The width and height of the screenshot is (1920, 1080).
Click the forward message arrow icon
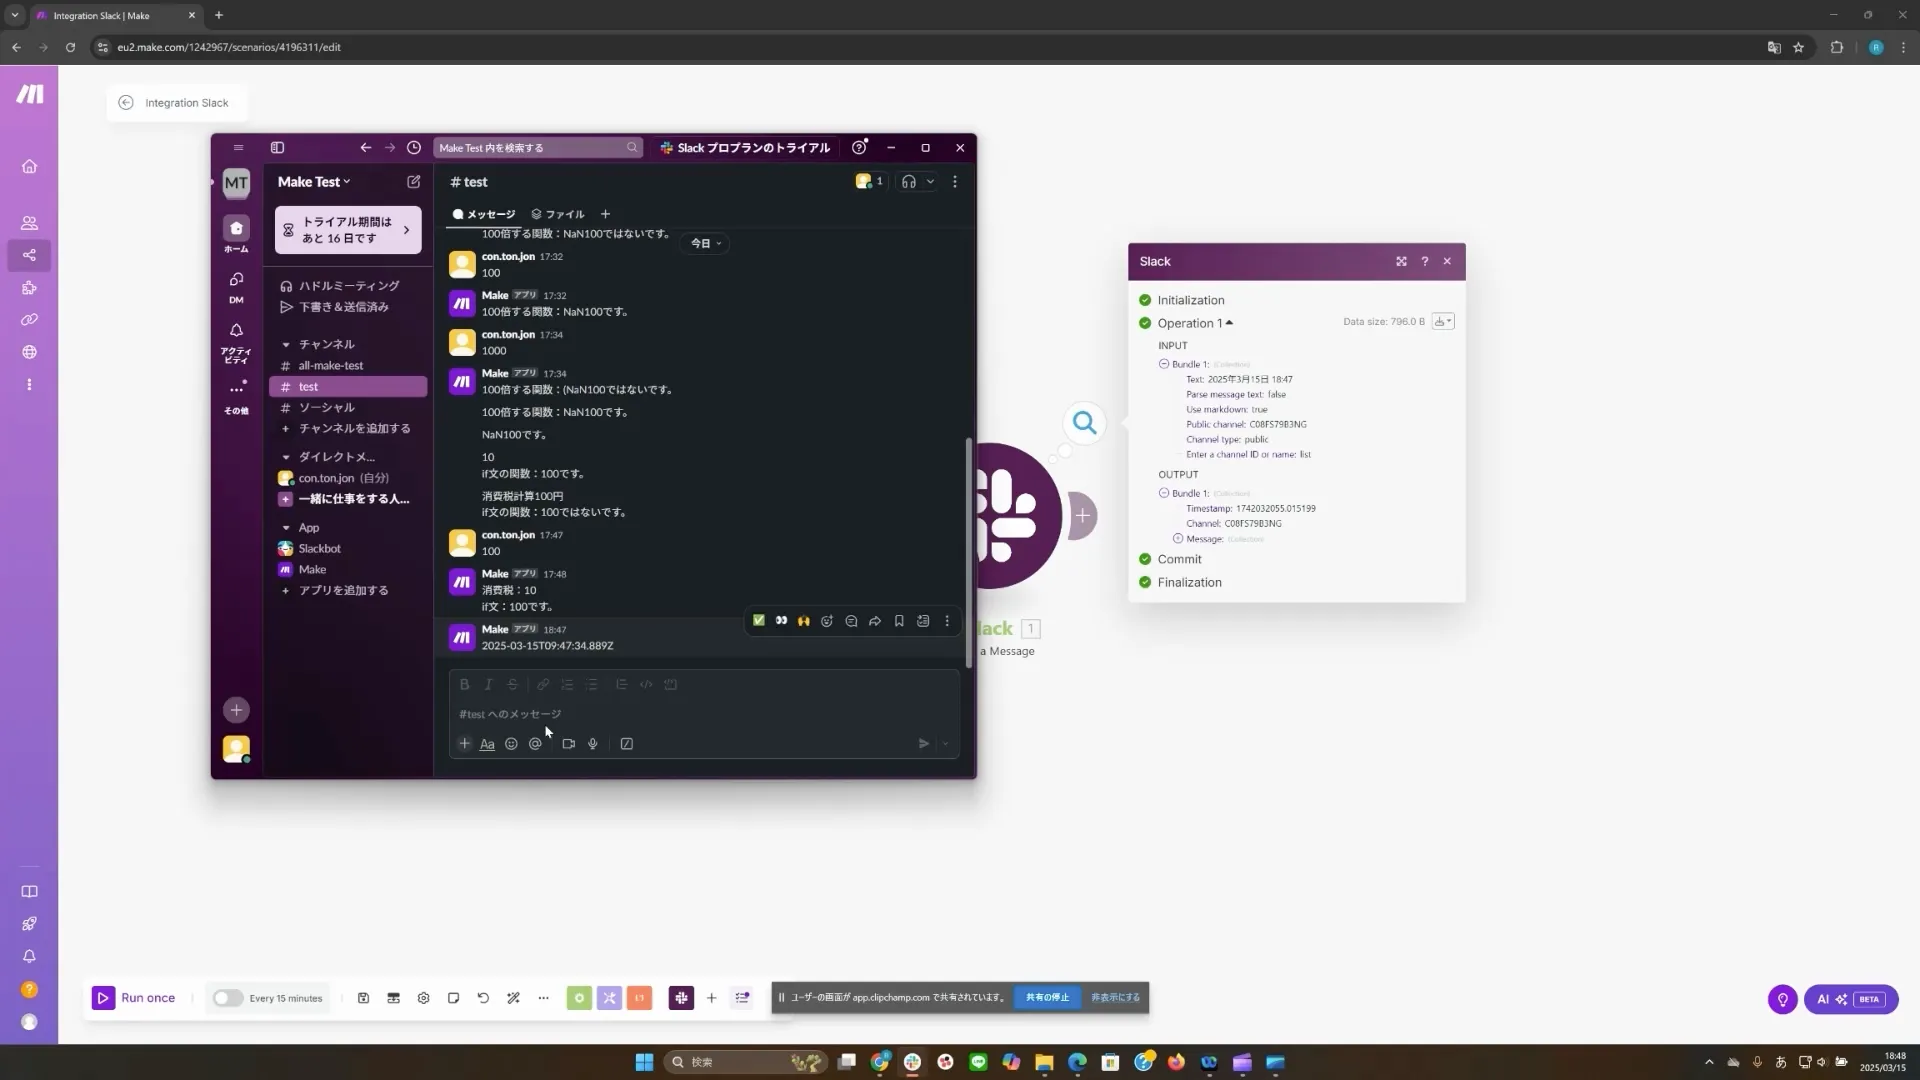pos(875,621)
